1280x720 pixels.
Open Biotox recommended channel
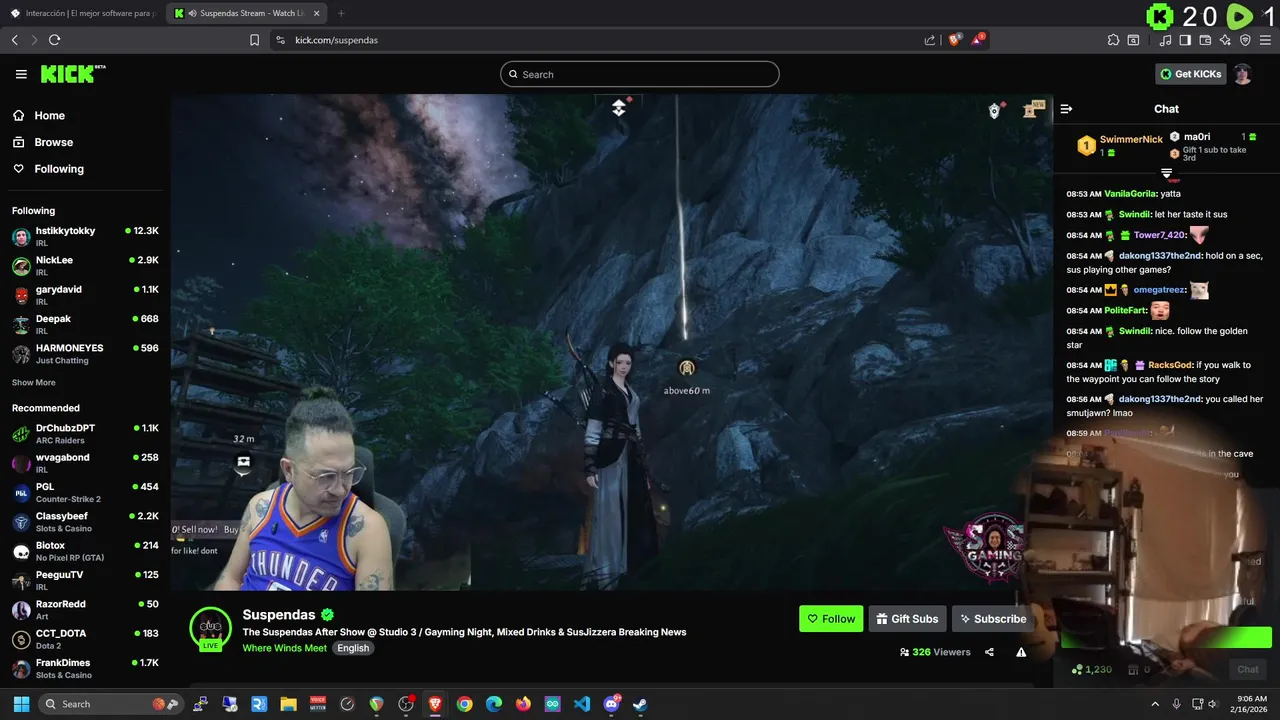(85, 551)
